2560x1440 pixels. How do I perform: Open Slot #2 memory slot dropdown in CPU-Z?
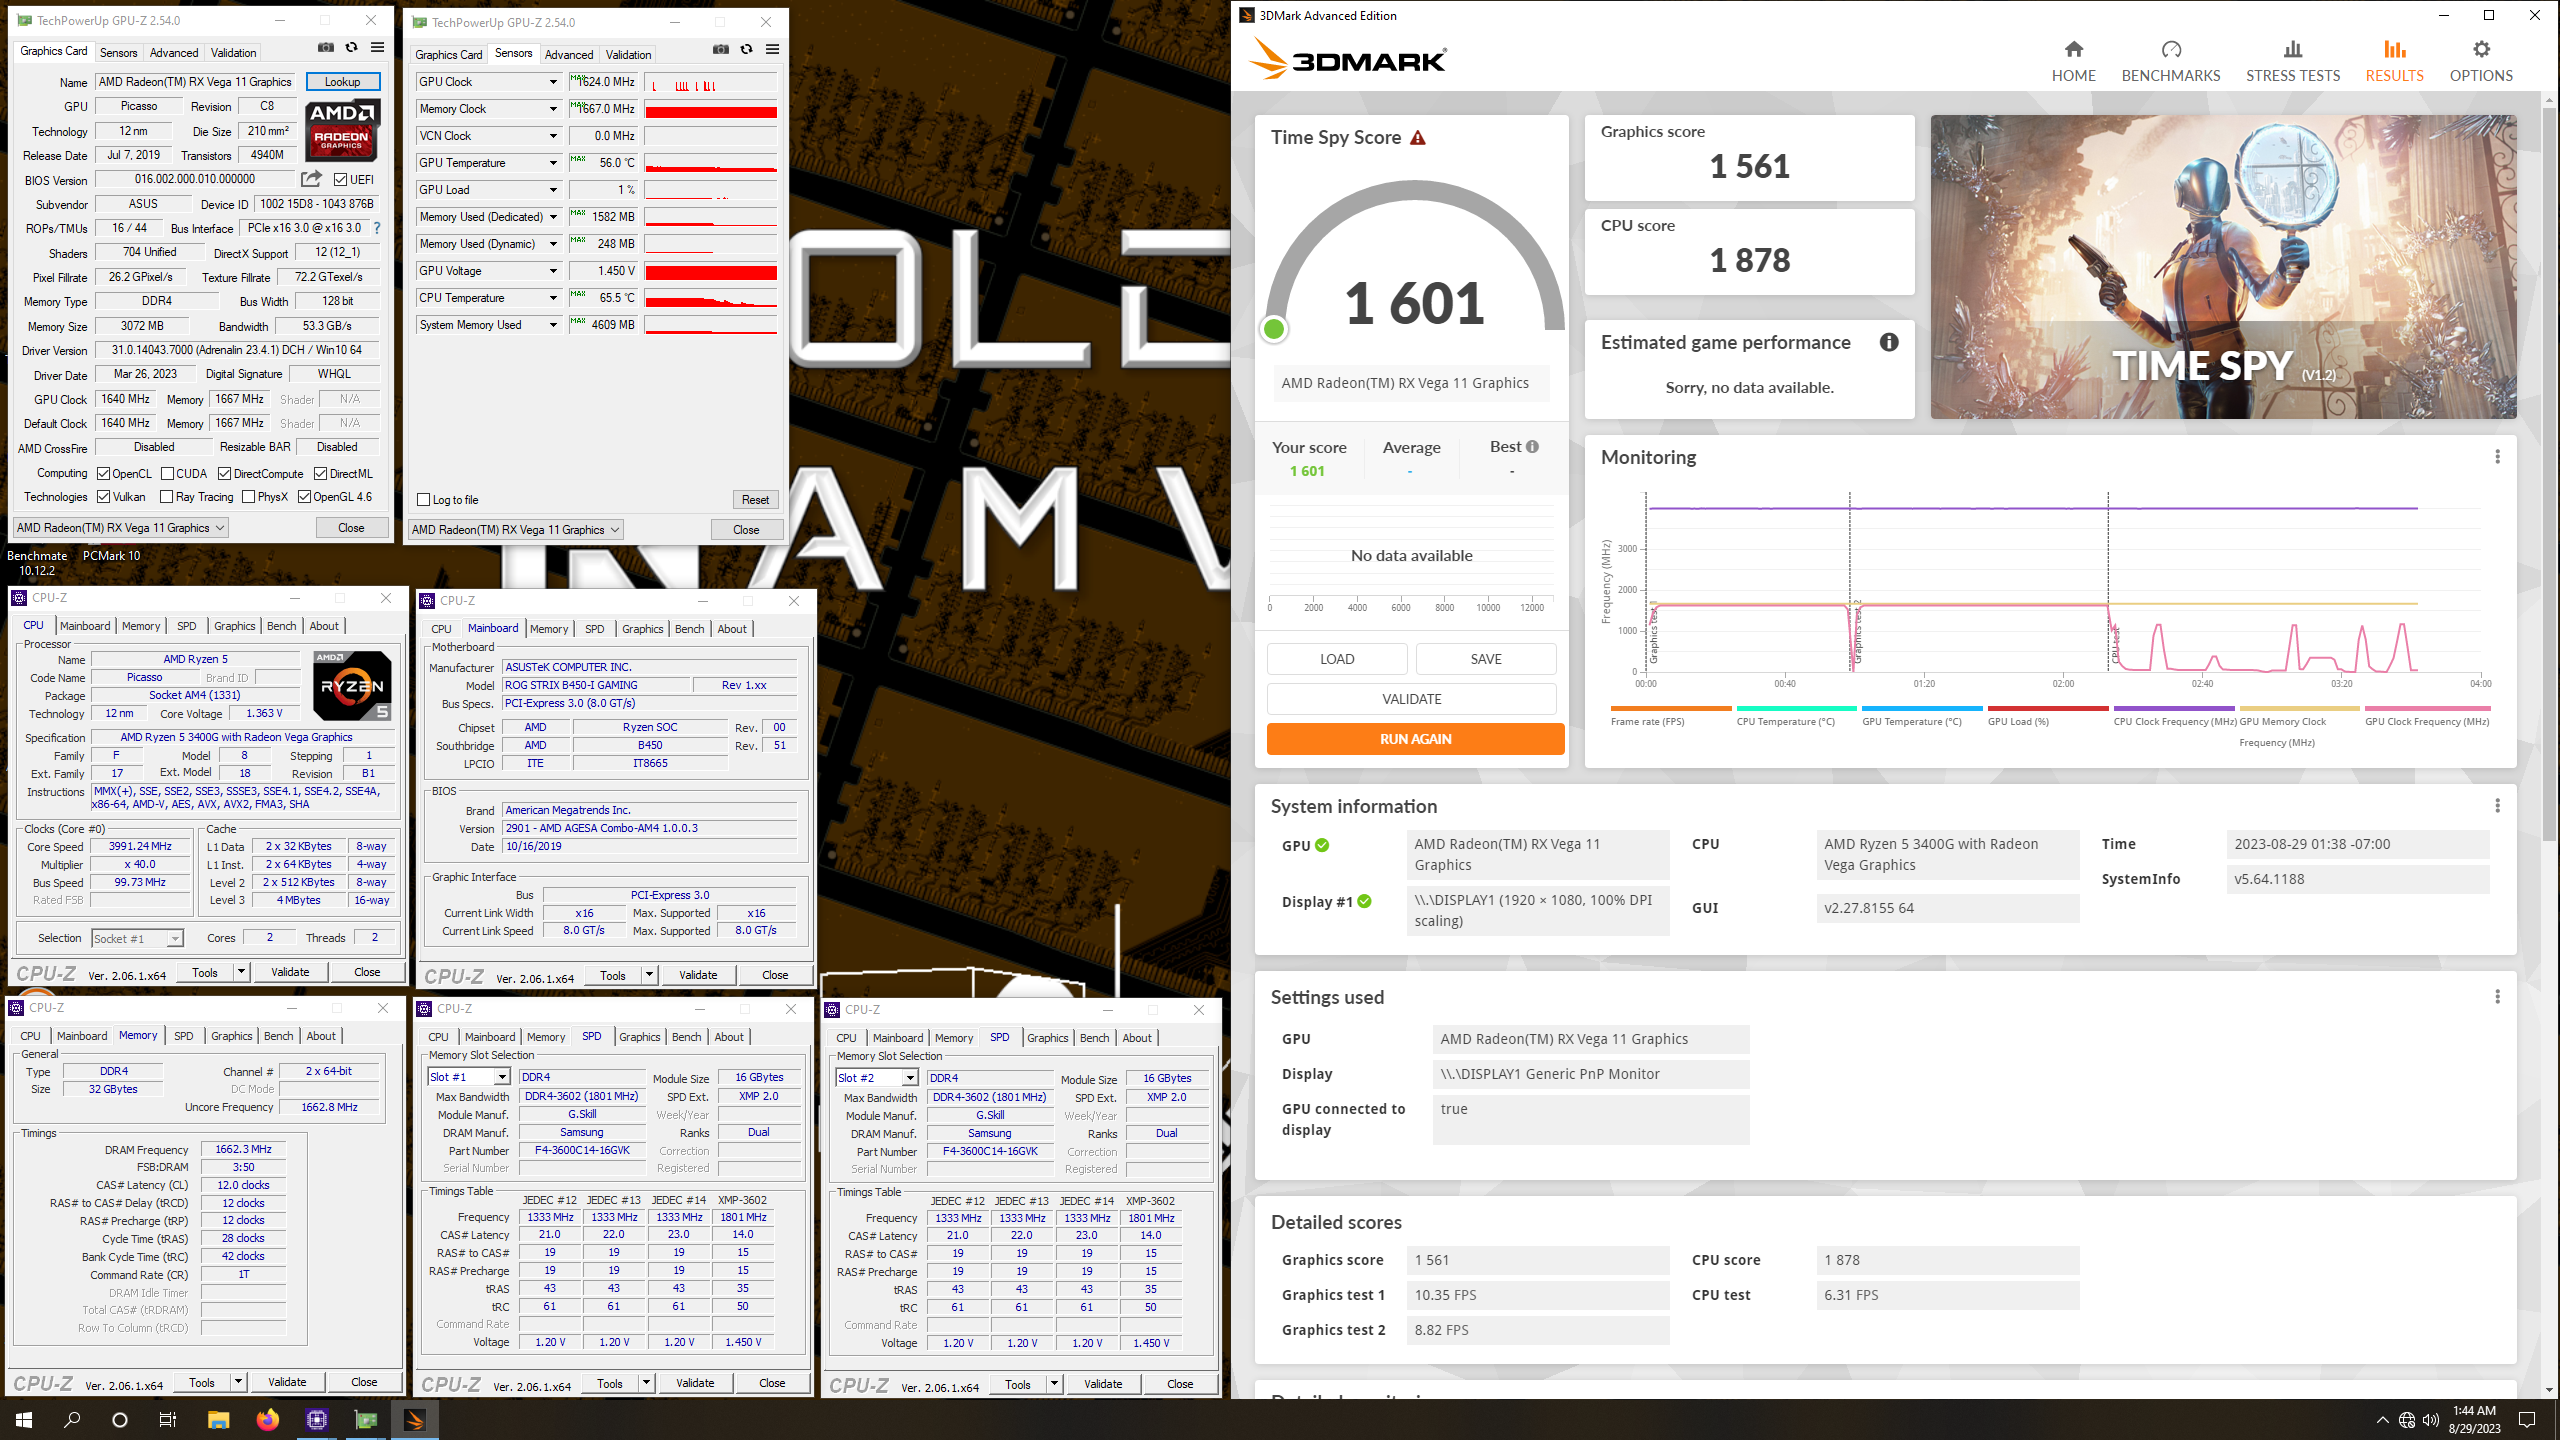point(877,1078)
